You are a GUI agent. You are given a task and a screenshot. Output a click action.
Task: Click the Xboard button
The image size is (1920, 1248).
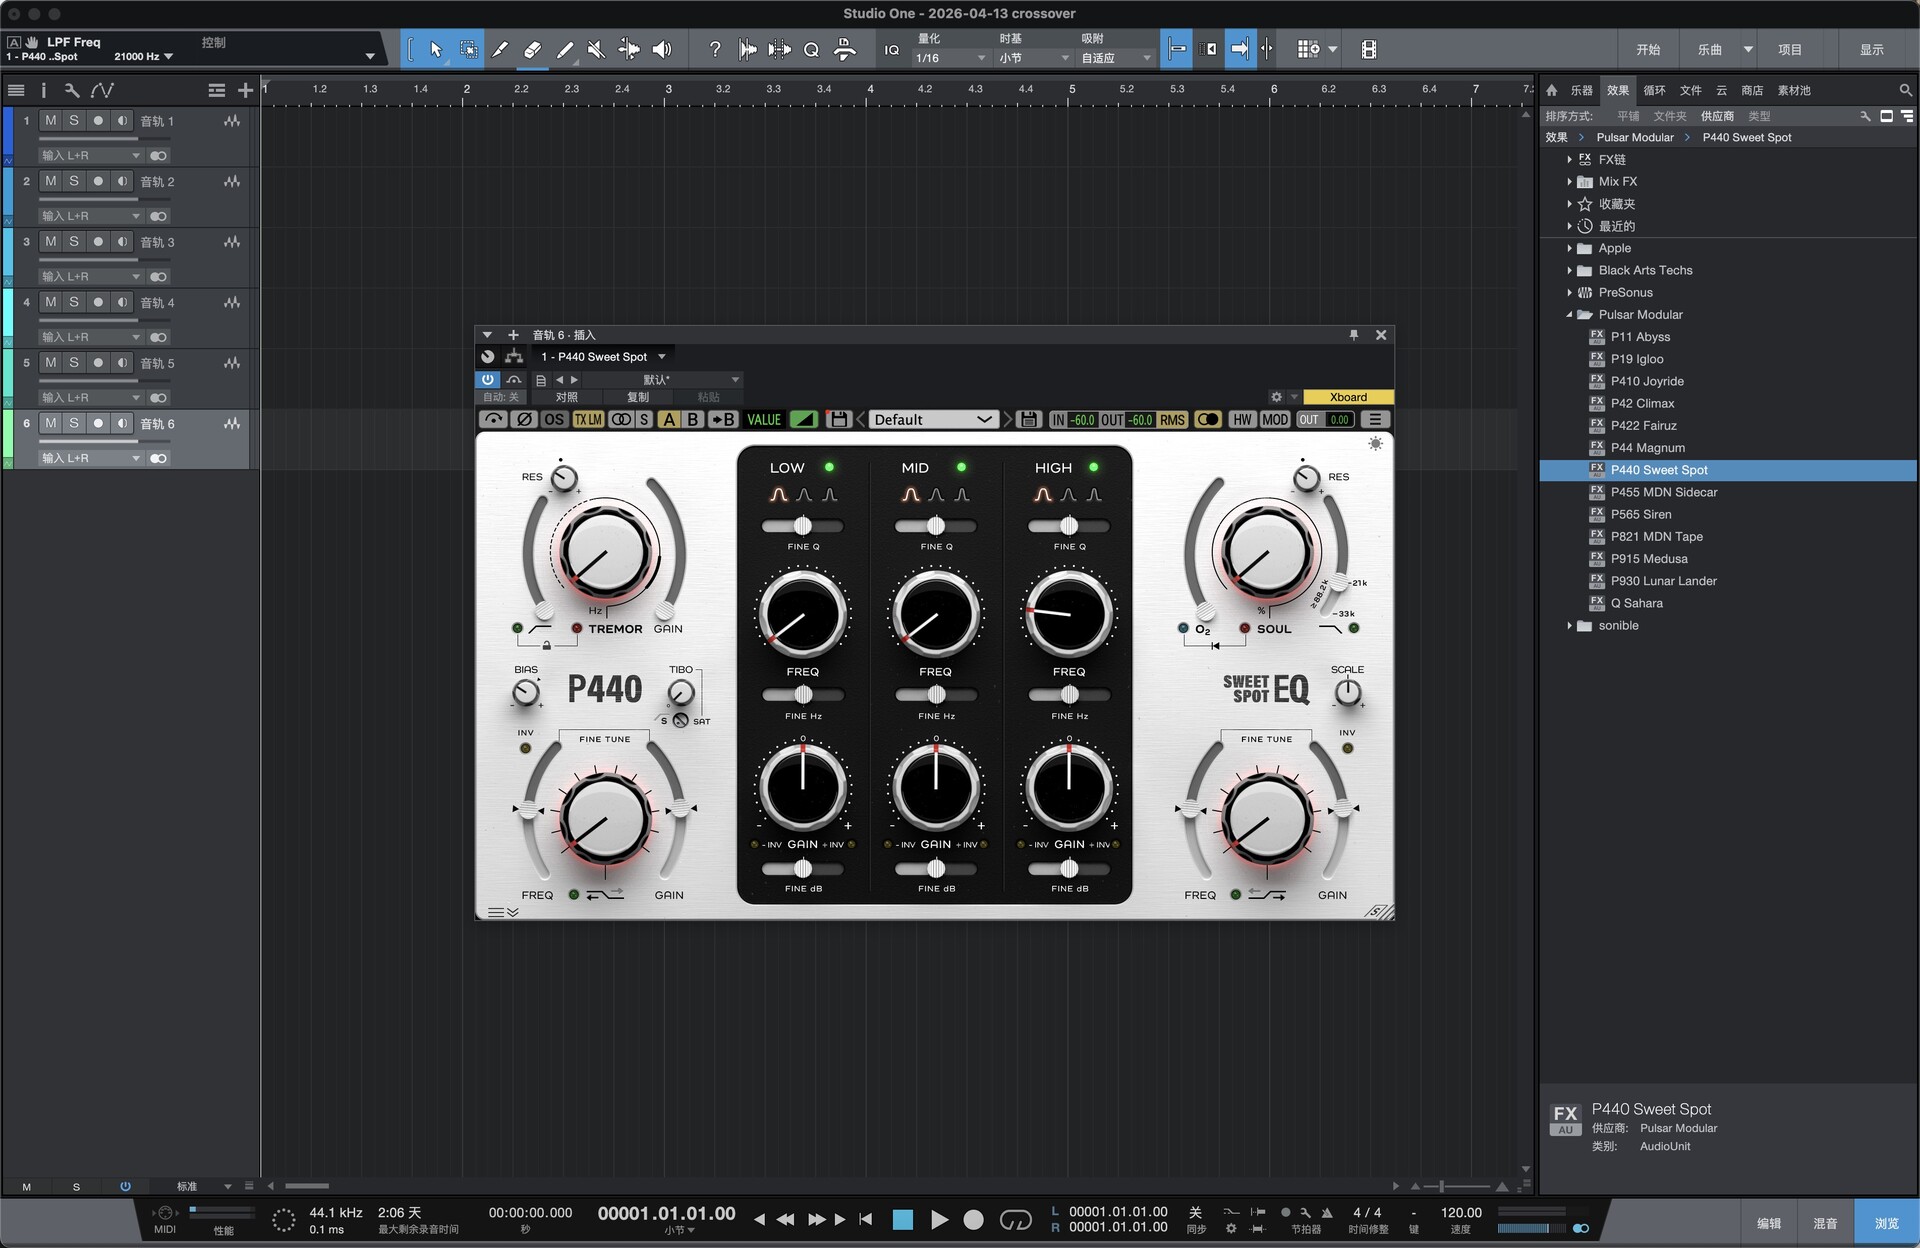(1347, 397)
